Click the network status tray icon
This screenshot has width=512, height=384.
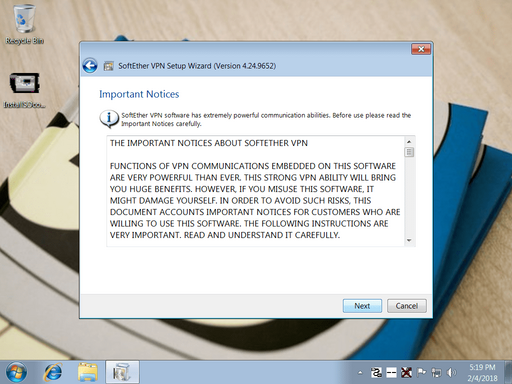[436, 372]
